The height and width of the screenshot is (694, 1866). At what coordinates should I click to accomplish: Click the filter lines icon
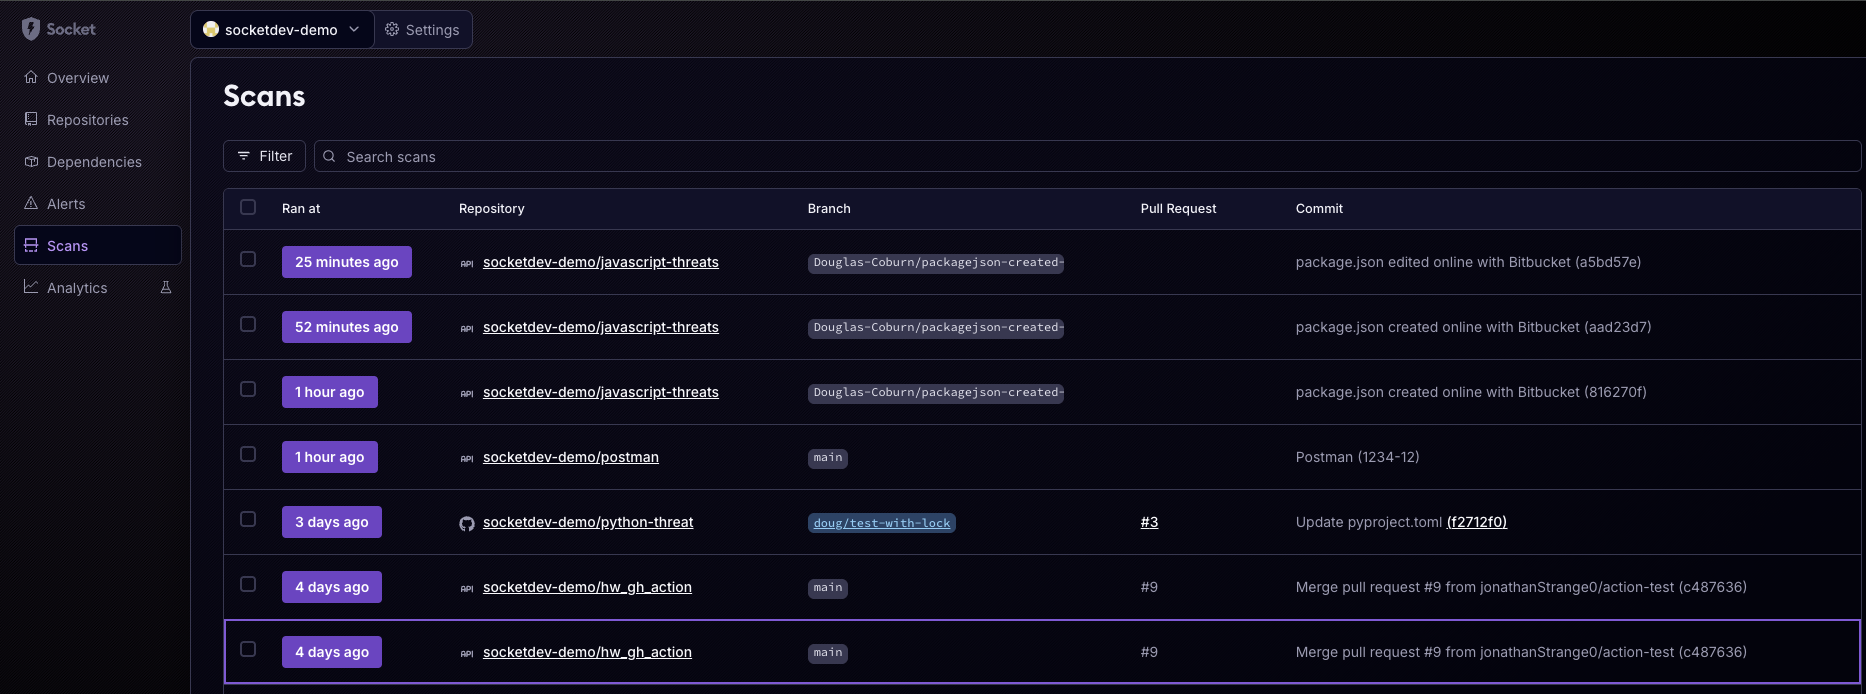point(243,156)
